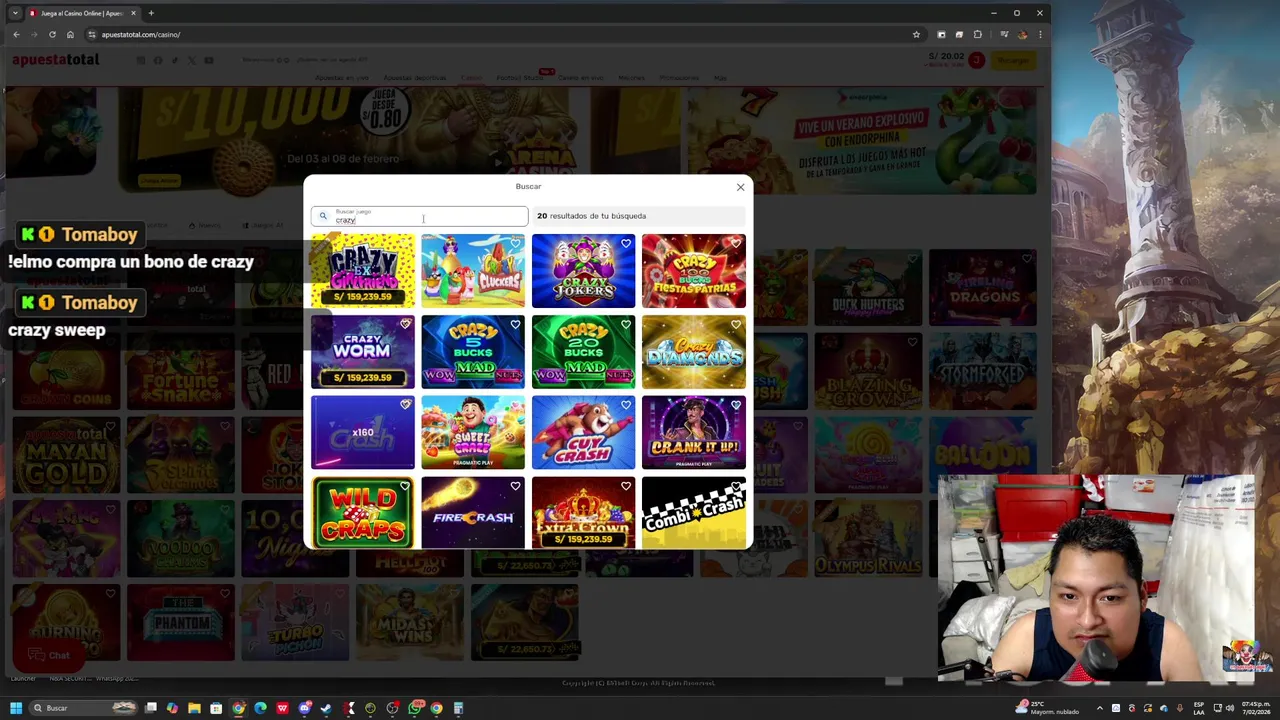Favorite Fire Crash with heart icon

(515, 487)
